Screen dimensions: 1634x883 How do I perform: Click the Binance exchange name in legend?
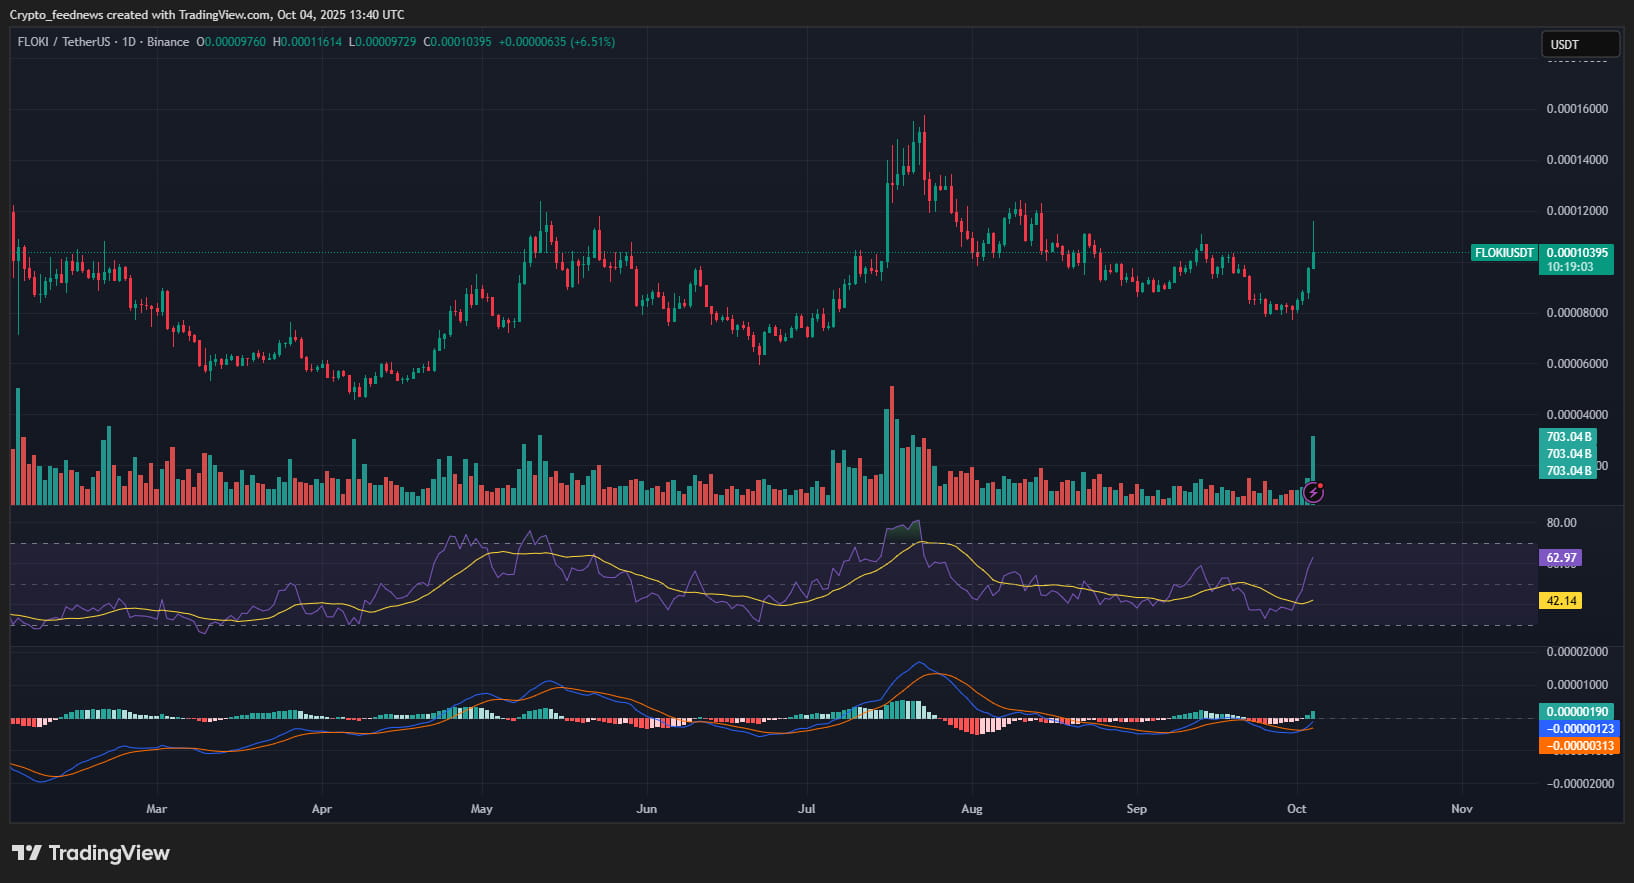[168, 42]
